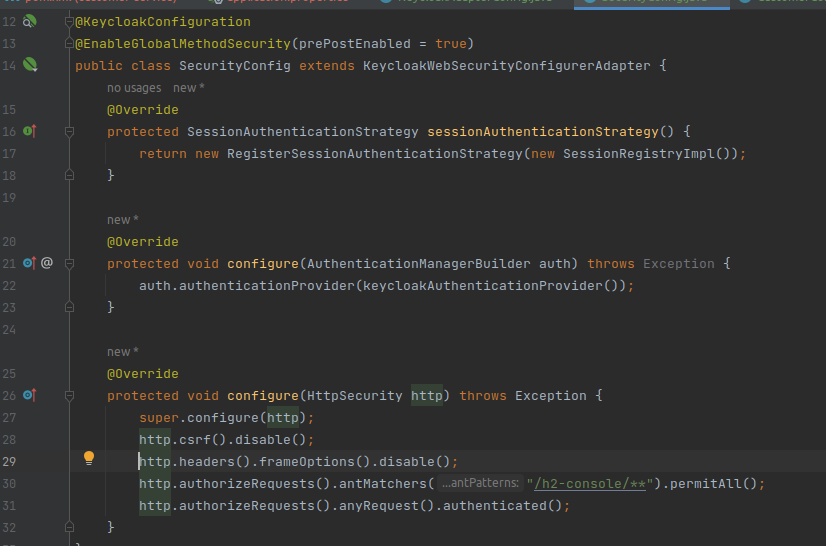The width and height of the screenshot is (826, 546).
Task: Click the "new *" hint next to "no usages"
Action: click(189, 88)
